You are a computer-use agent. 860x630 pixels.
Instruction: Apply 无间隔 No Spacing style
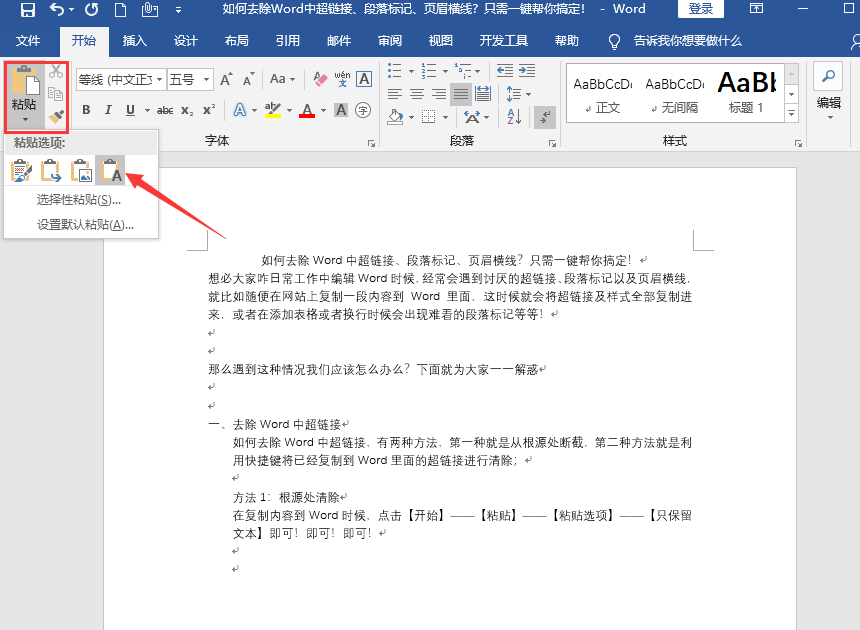675,94
